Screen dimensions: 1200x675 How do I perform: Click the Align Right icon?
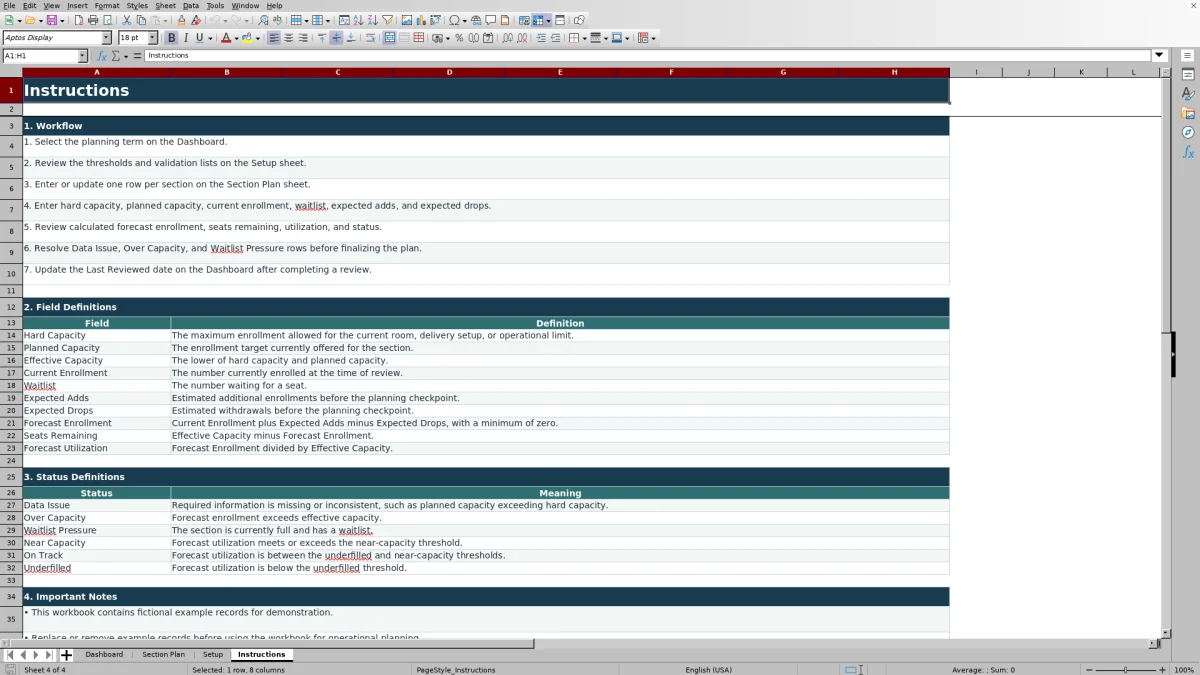303,38
